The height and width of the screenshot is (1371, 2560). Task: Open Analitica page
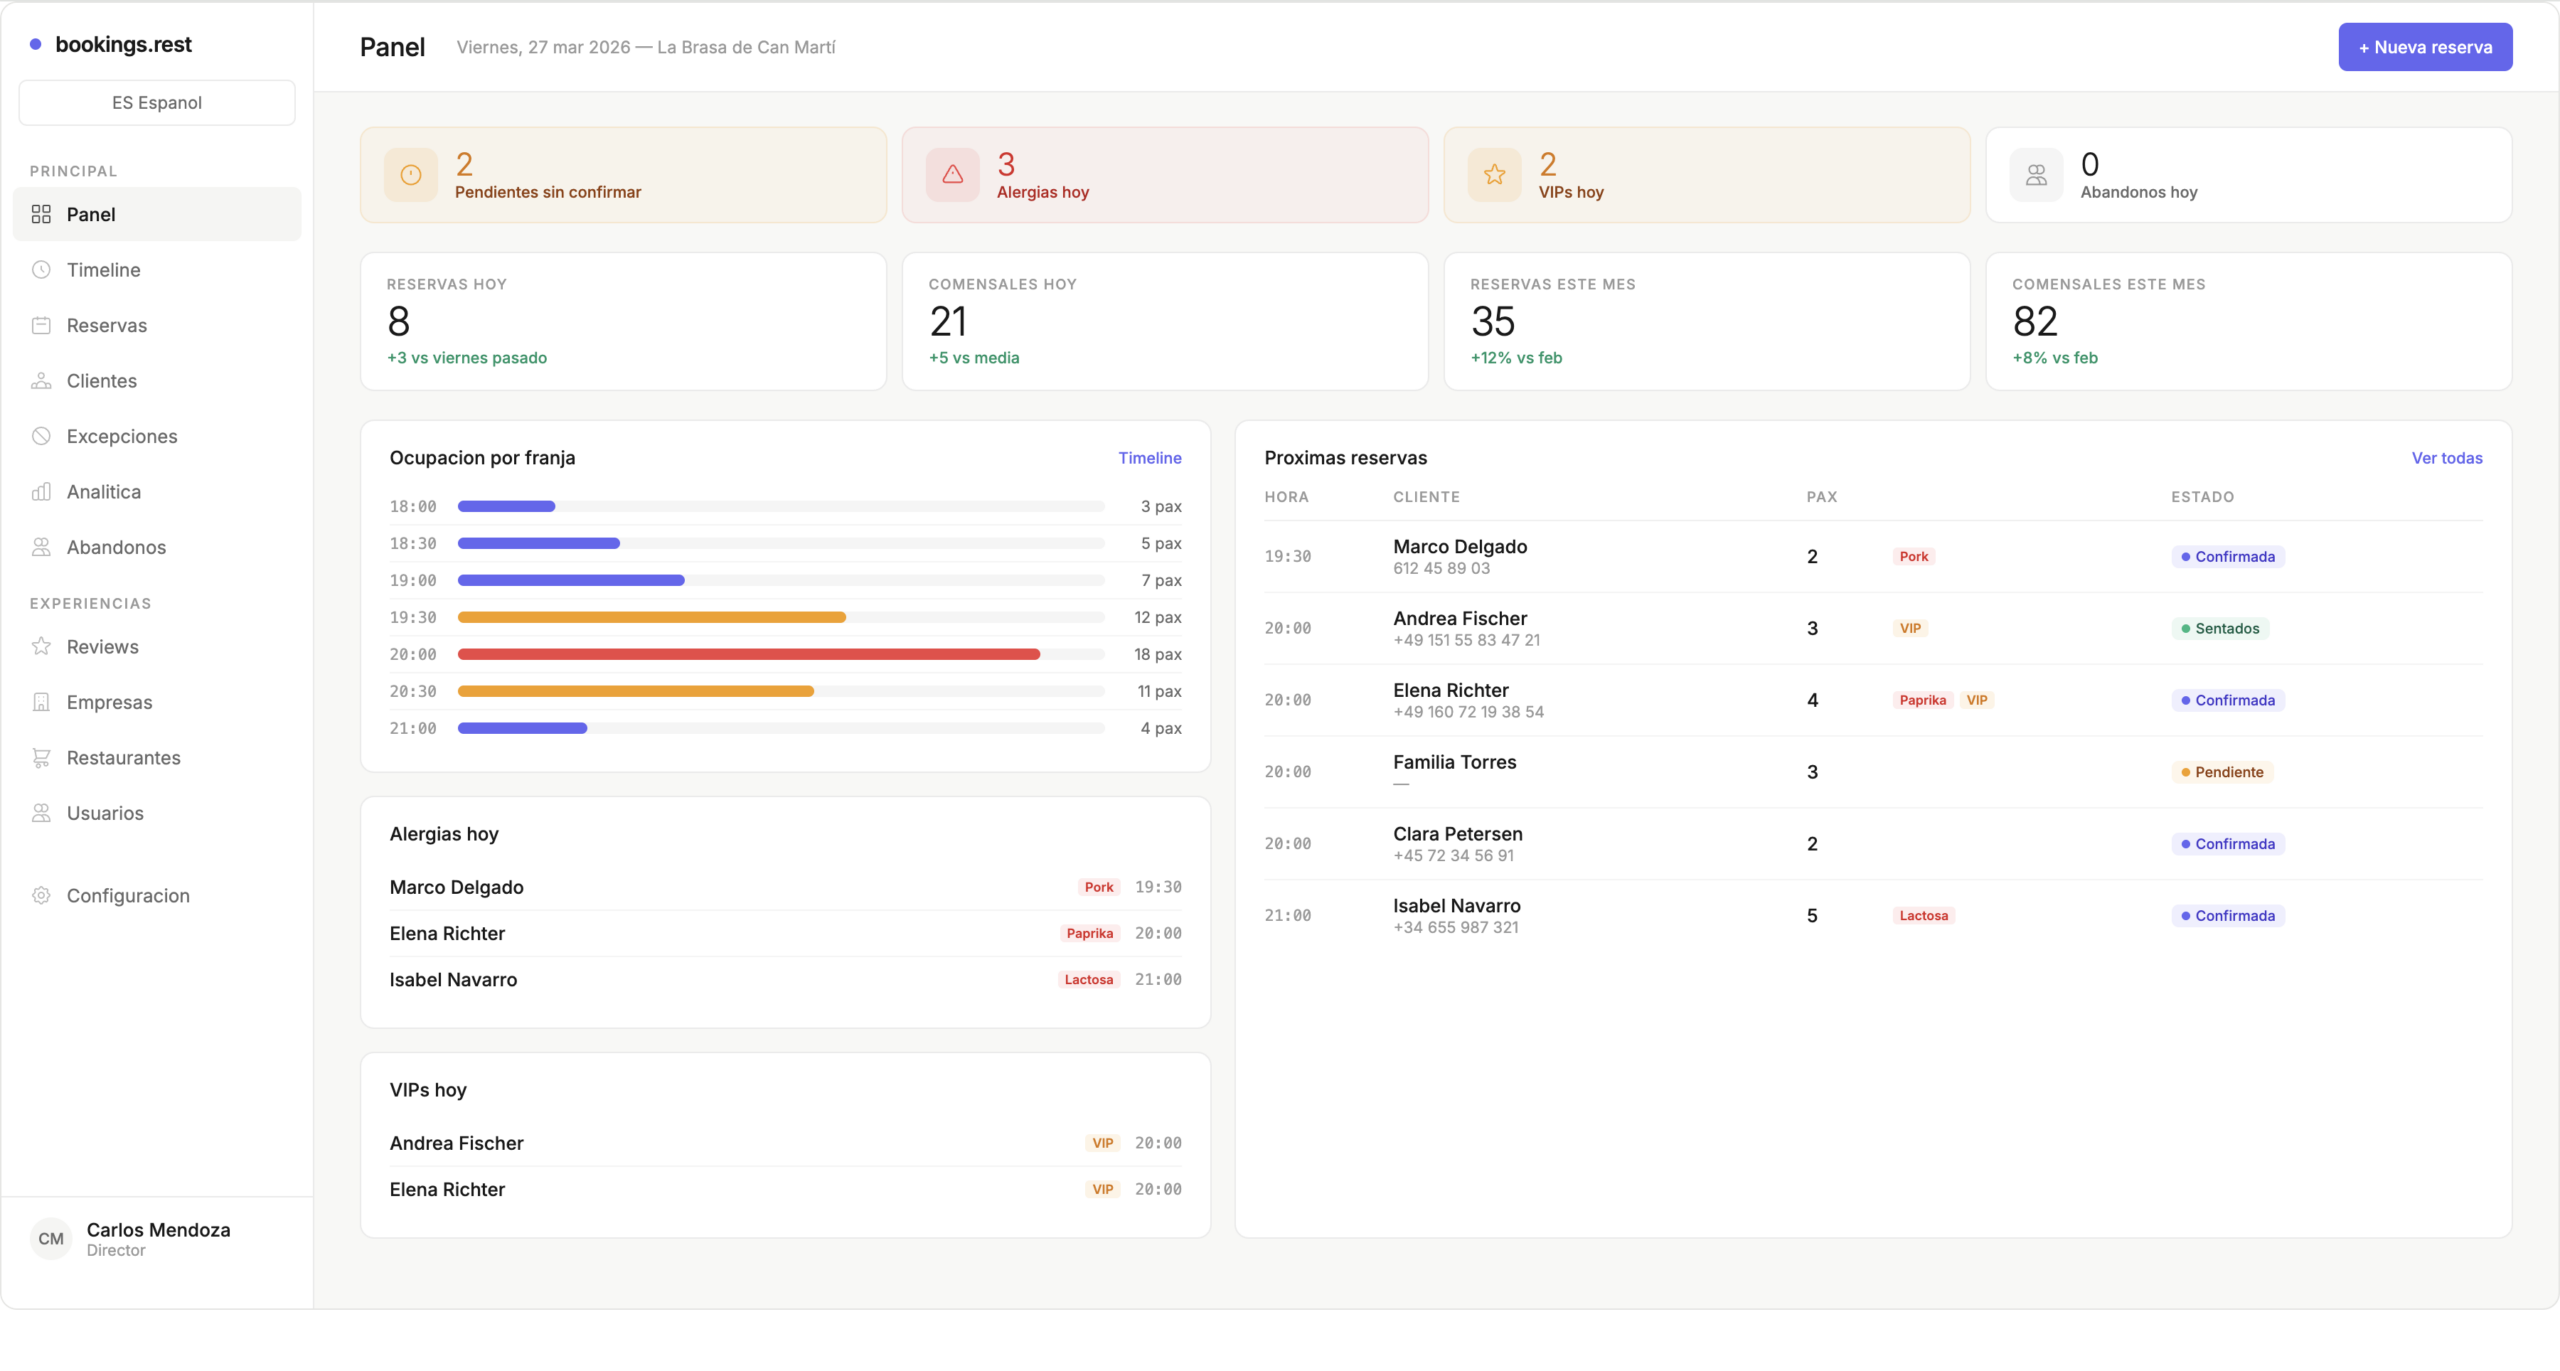coord(157,492)
